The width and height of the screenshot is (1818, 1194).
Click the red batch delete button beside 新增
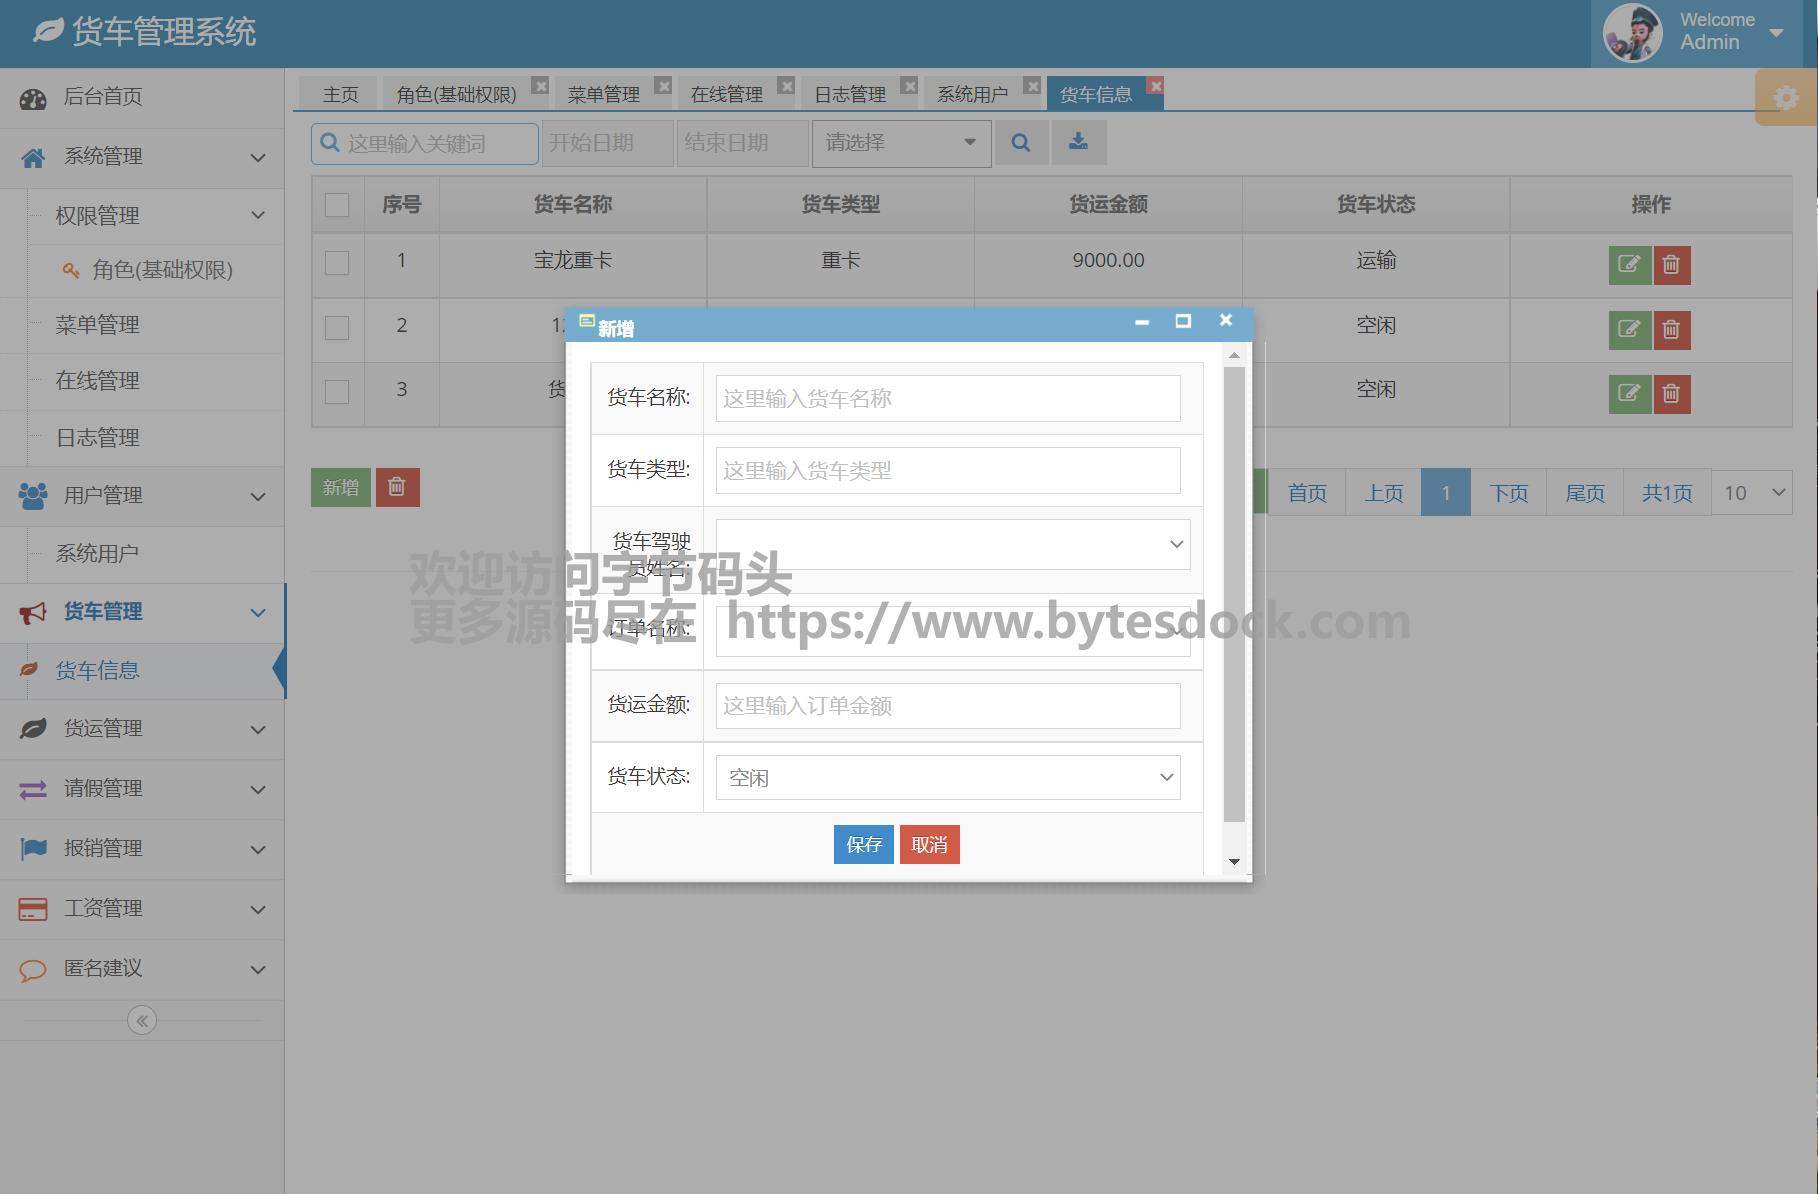[x=397, y=487]
